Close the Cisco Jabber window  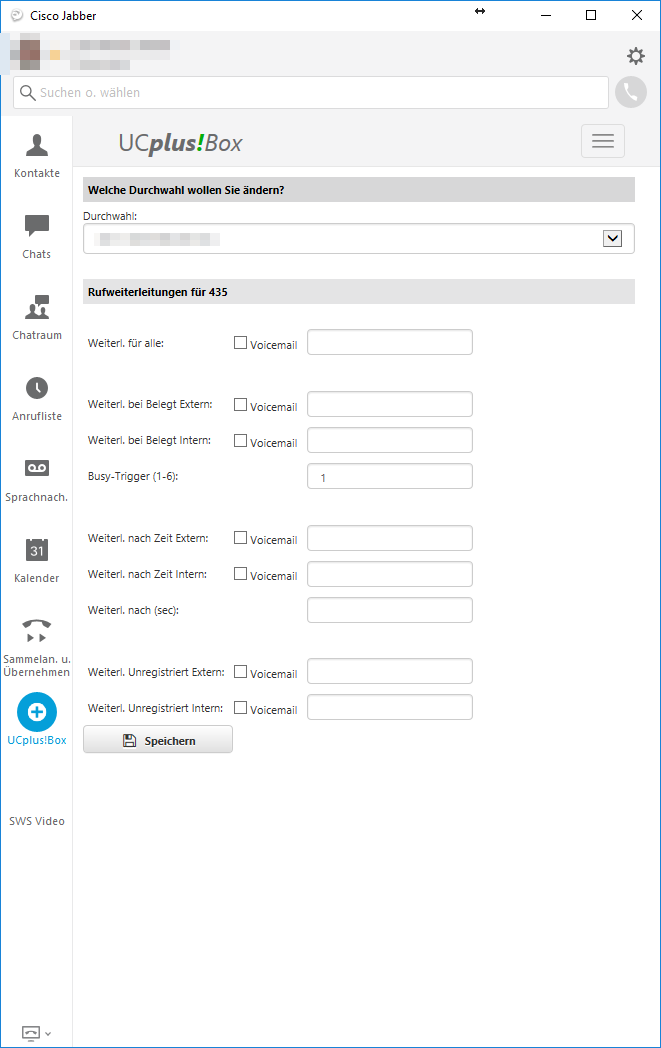click(637, 15)
